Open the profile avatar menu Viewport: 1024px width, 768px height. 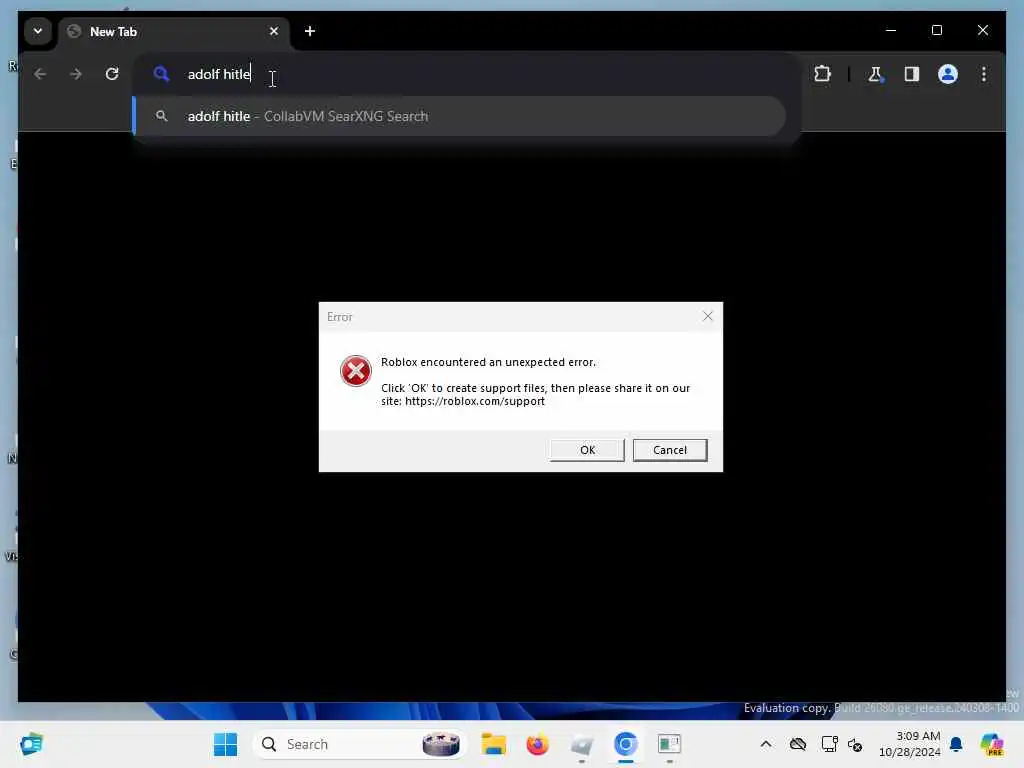(x=948, y=74)
